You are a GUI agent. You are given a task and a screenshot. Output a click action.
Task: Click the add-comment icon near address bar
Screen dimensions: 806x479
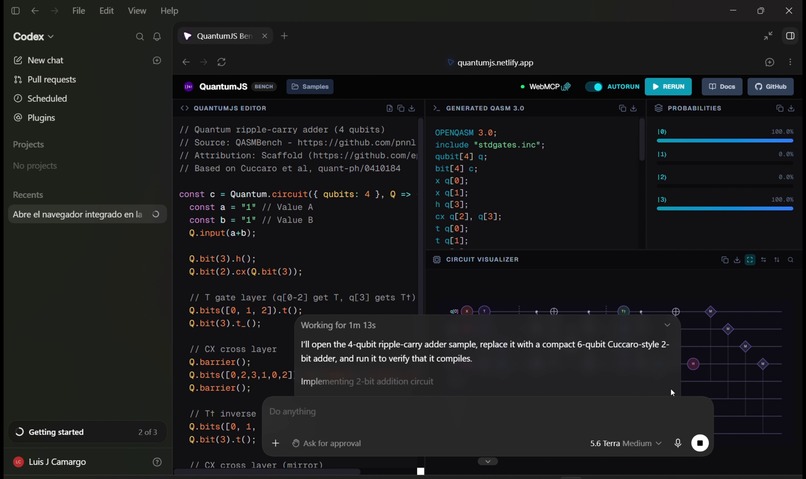770,62
